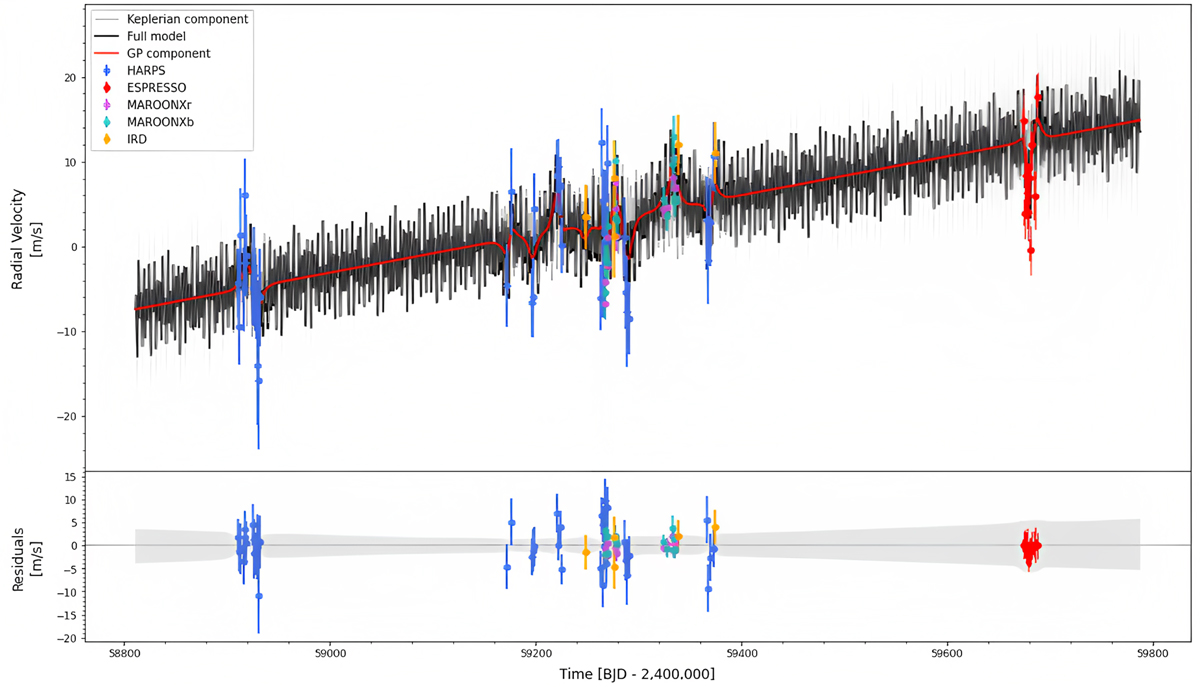Click the HARPS blue marker in legend
The height and width of the screenshot is (687, 1200).
pos(107,70)
